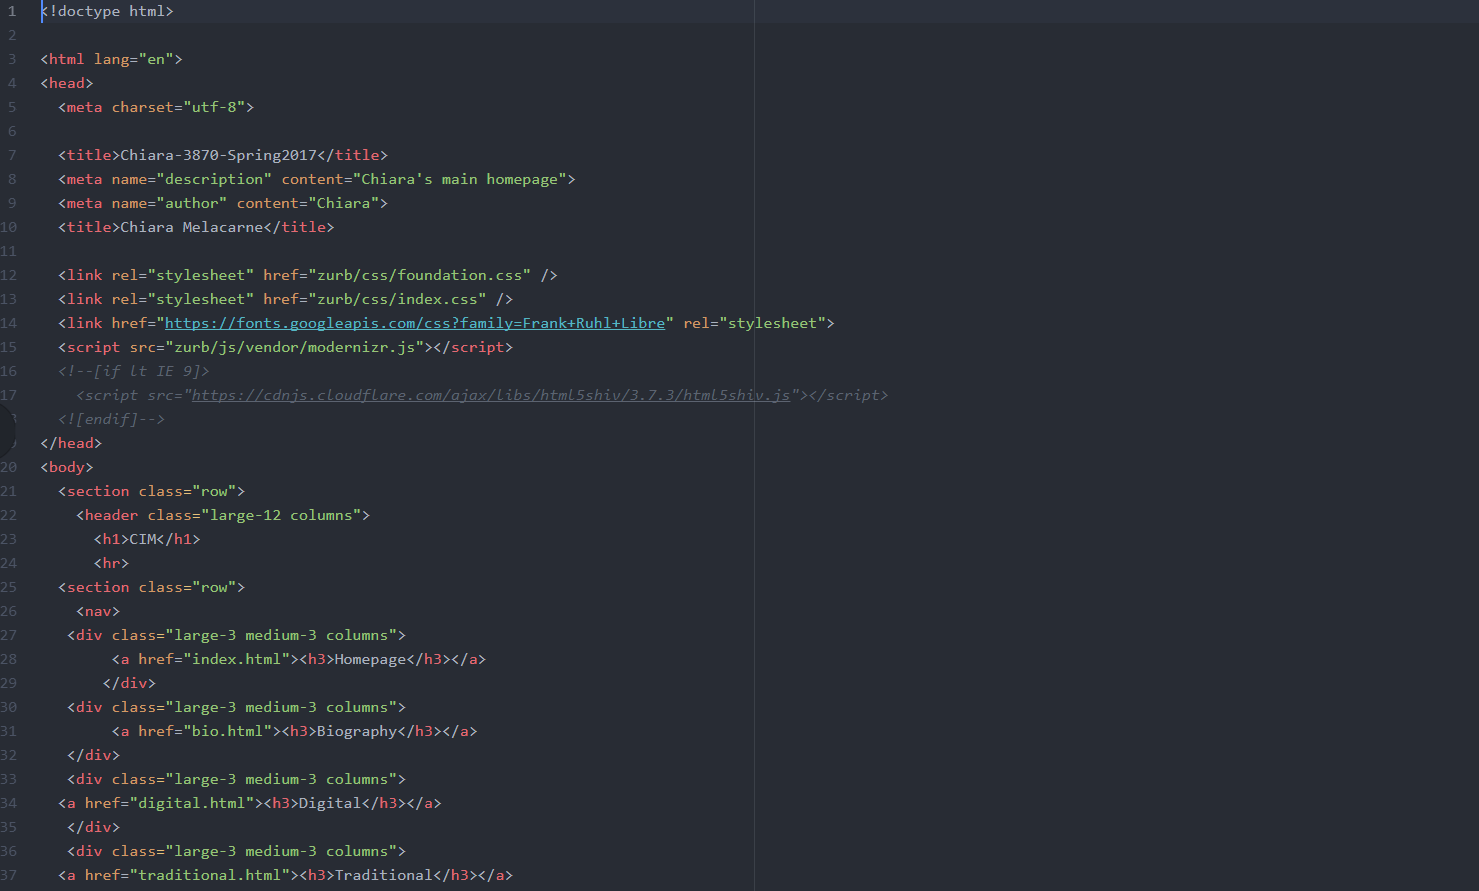Click the meta description content text

click(x=462, y=178)
